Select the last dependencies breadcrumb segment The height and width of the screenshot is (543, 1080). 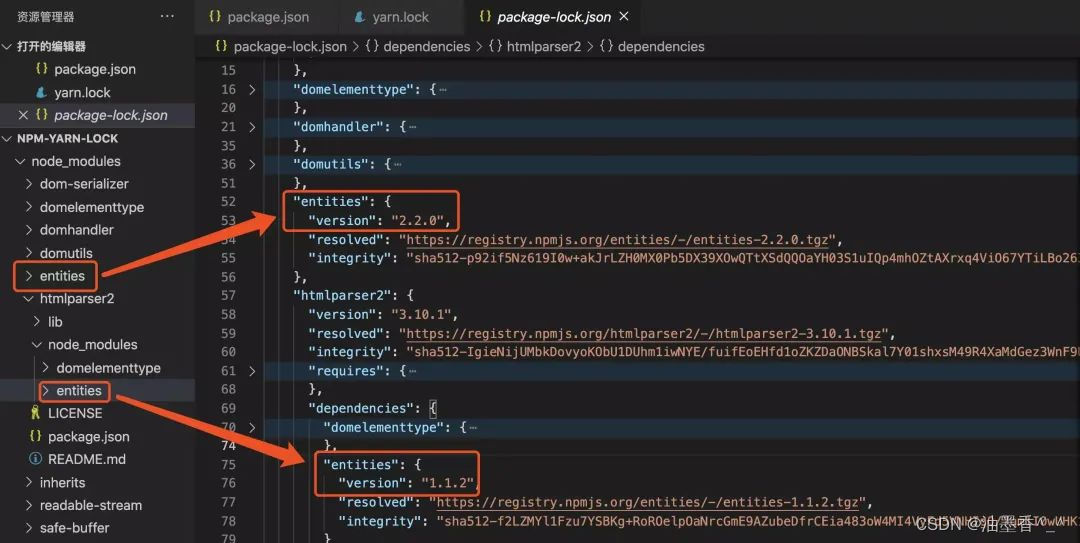[x=661, y=46]
